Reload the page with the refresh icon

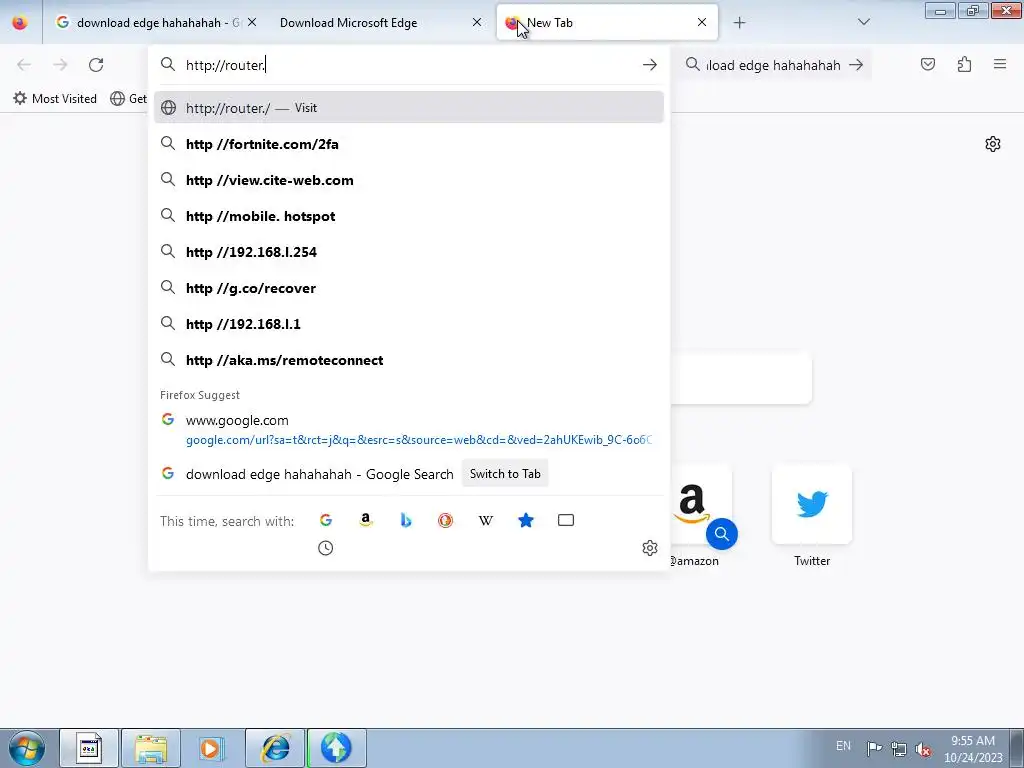96,65
